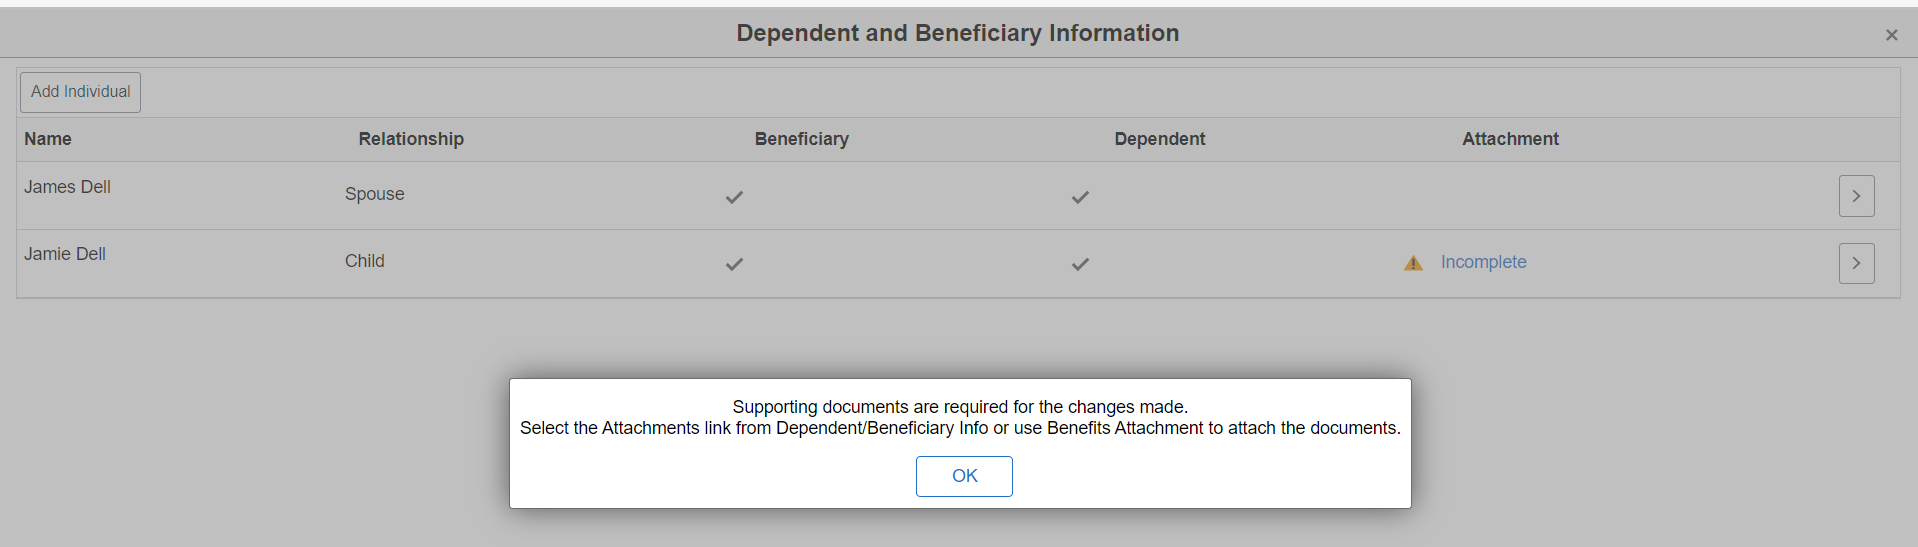
Task: Click James Dell's Beneficiary checkmark
Action: tap(734, 197)
